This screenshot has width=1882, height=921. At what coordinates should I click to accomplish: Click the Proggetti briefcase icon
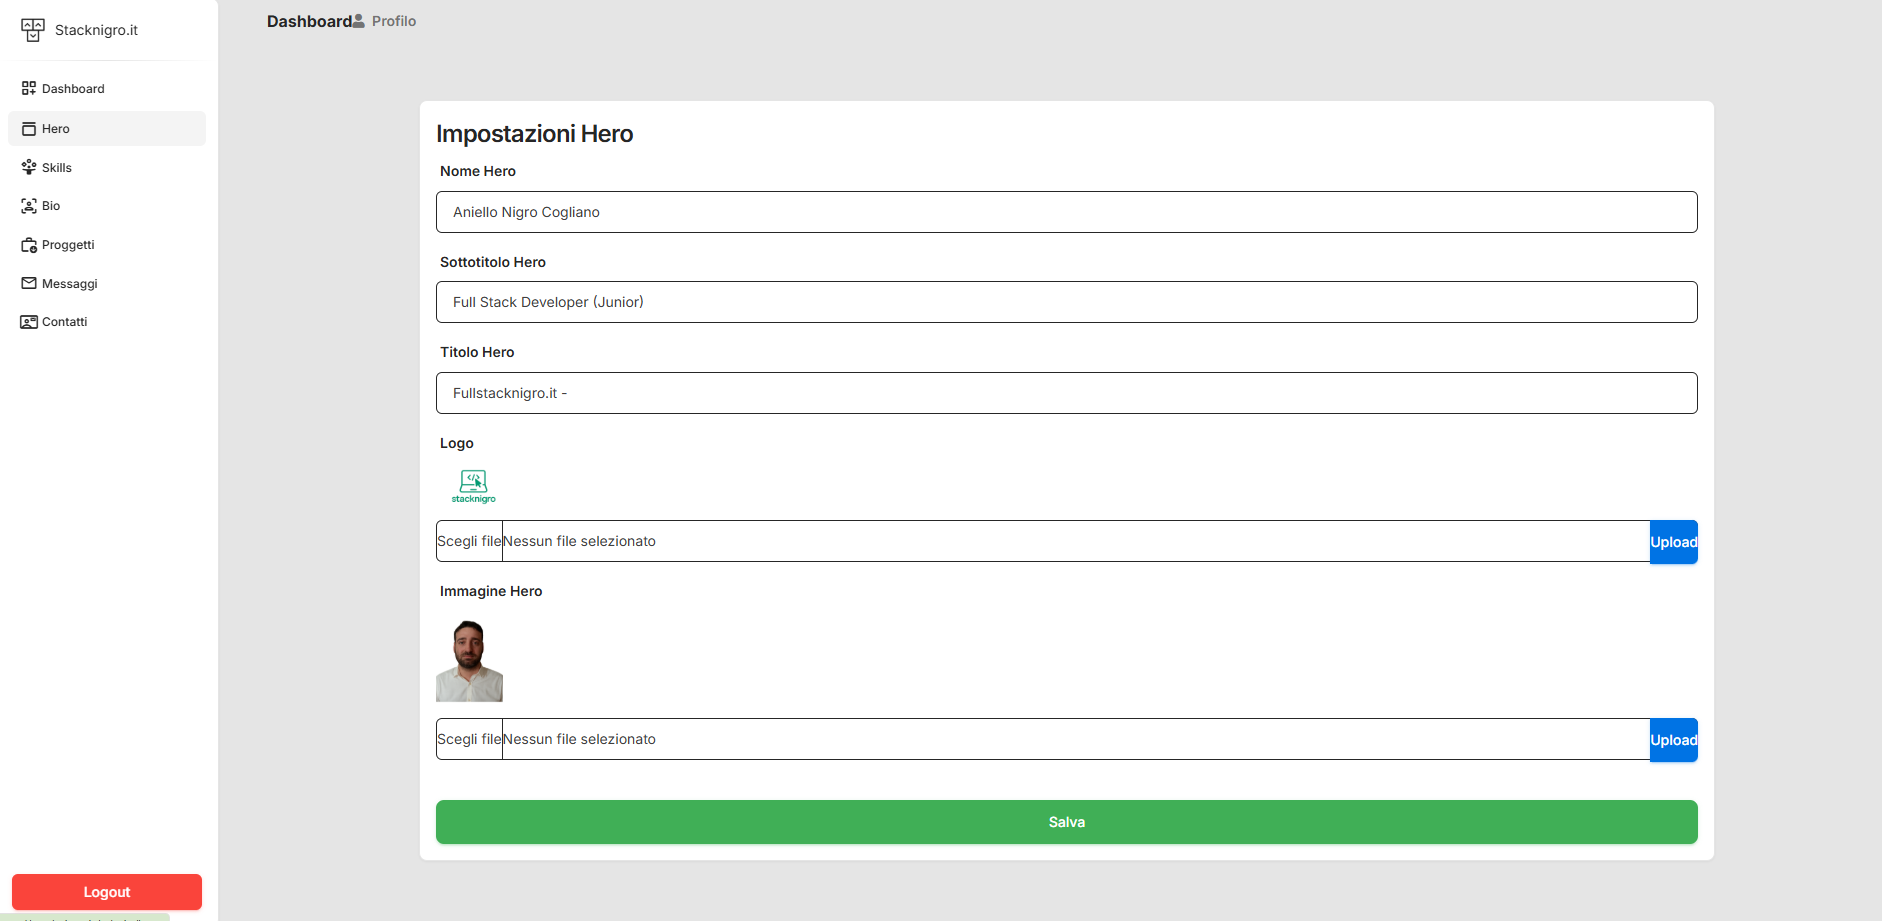point(29,245)
